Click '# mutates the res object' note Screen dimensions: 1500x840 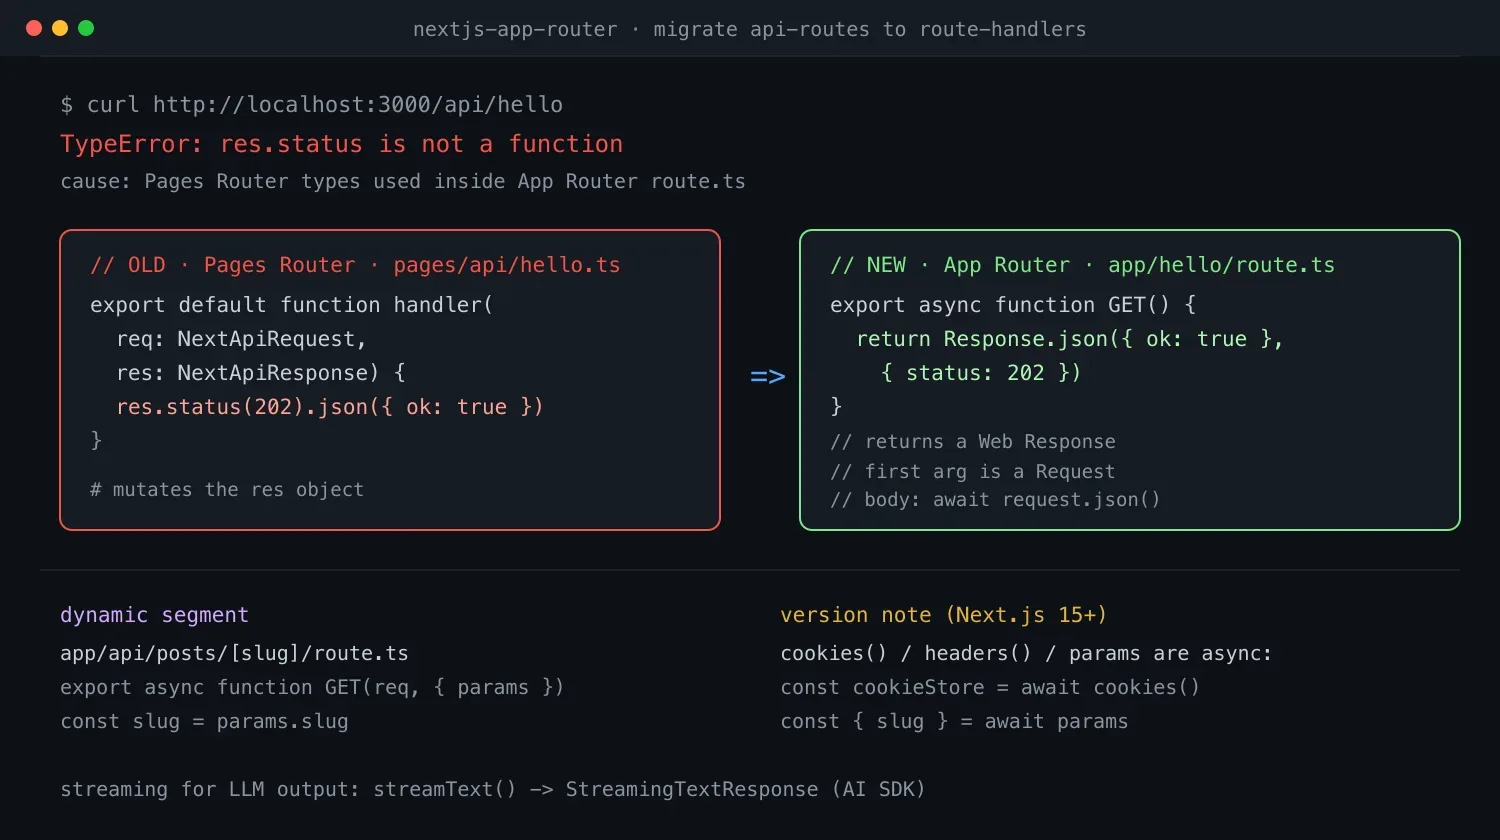coord(227,490)
